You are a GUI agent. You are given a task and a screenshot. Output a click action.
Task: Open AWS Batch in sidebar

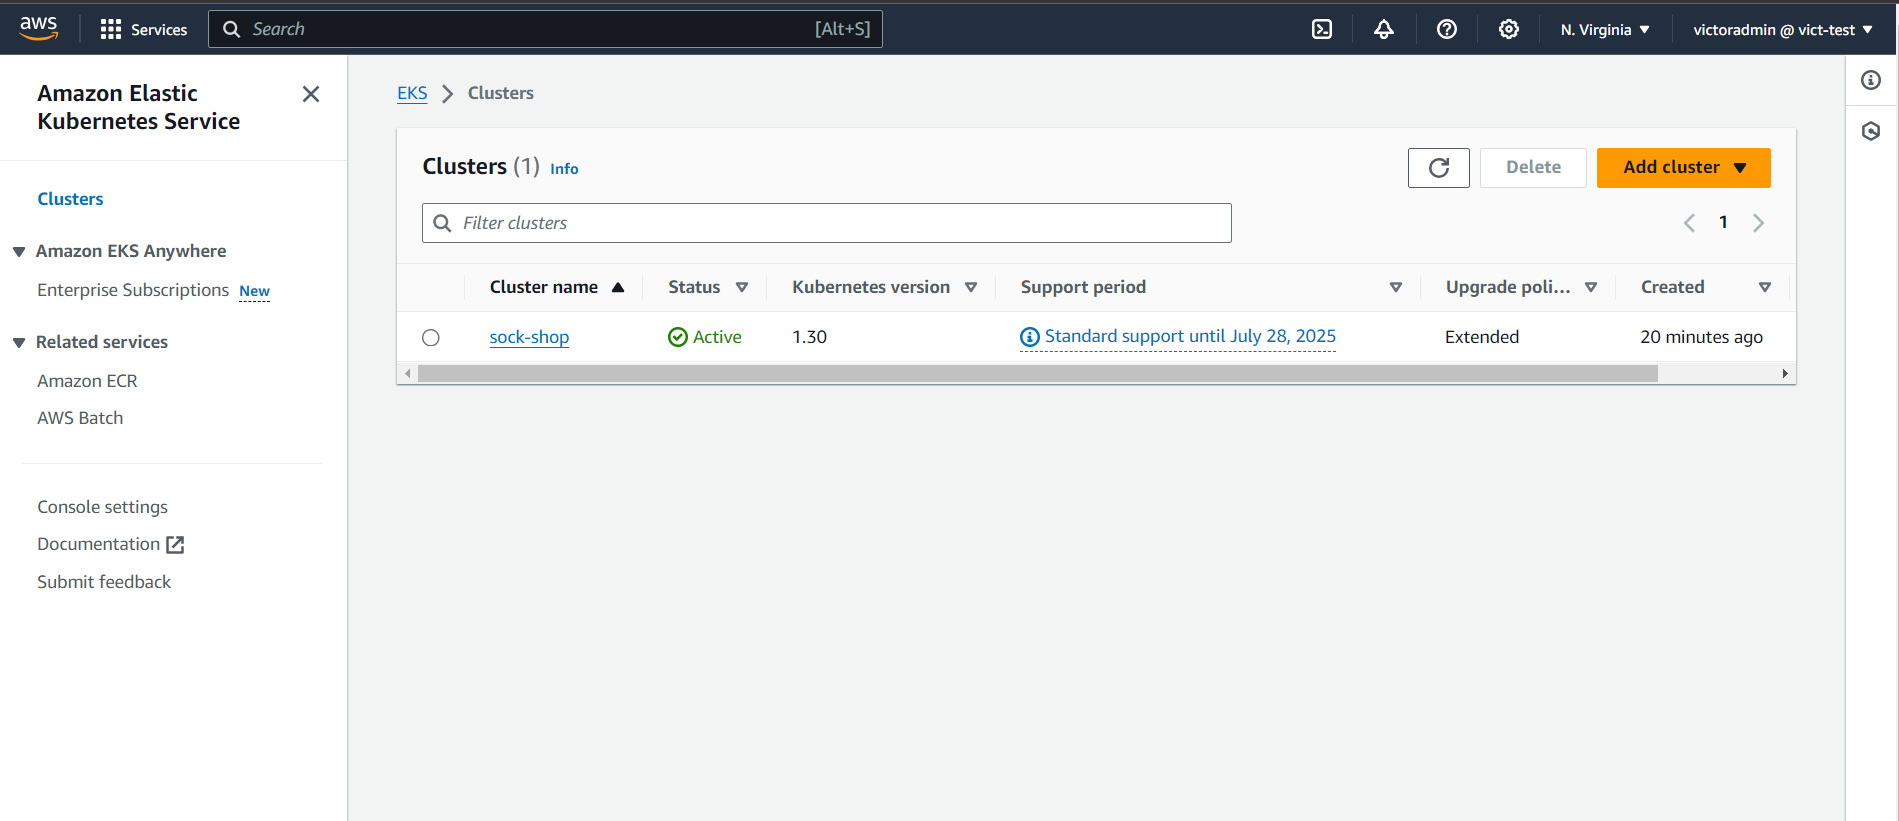80,418
